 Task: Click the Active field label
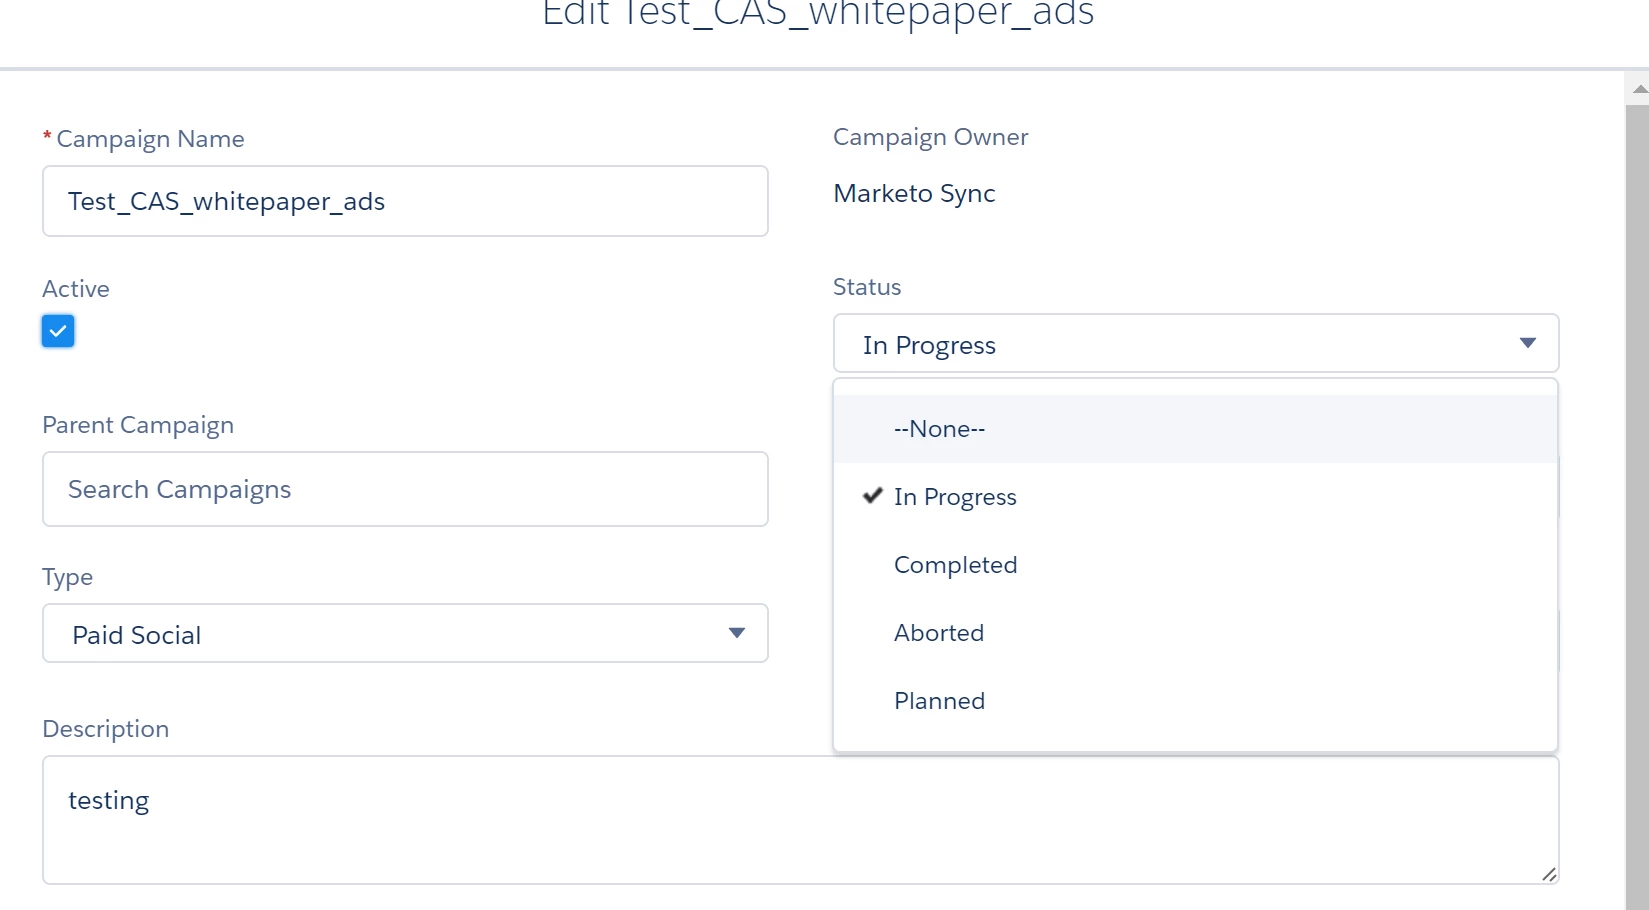76,289
